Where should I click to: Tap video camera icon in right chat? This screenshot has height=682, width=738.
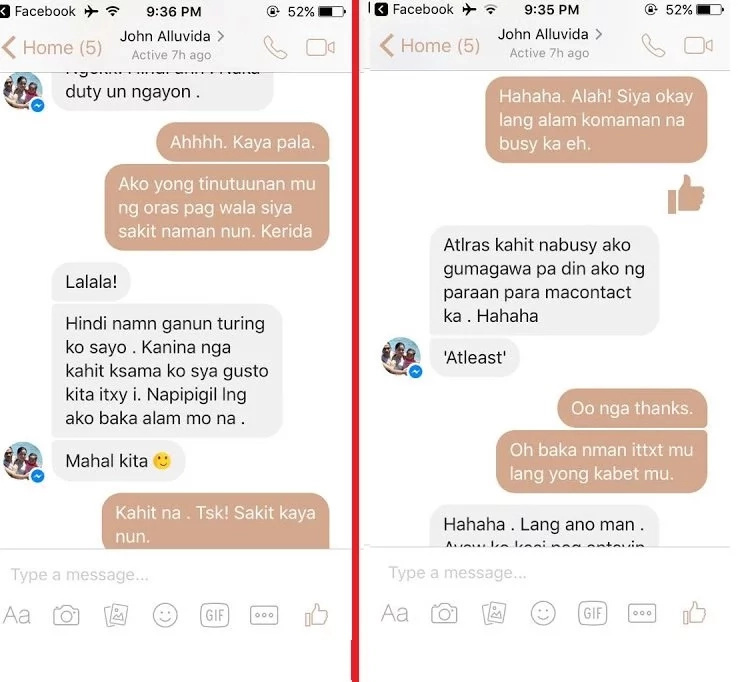pyautogui.click(x=698, y=46)
